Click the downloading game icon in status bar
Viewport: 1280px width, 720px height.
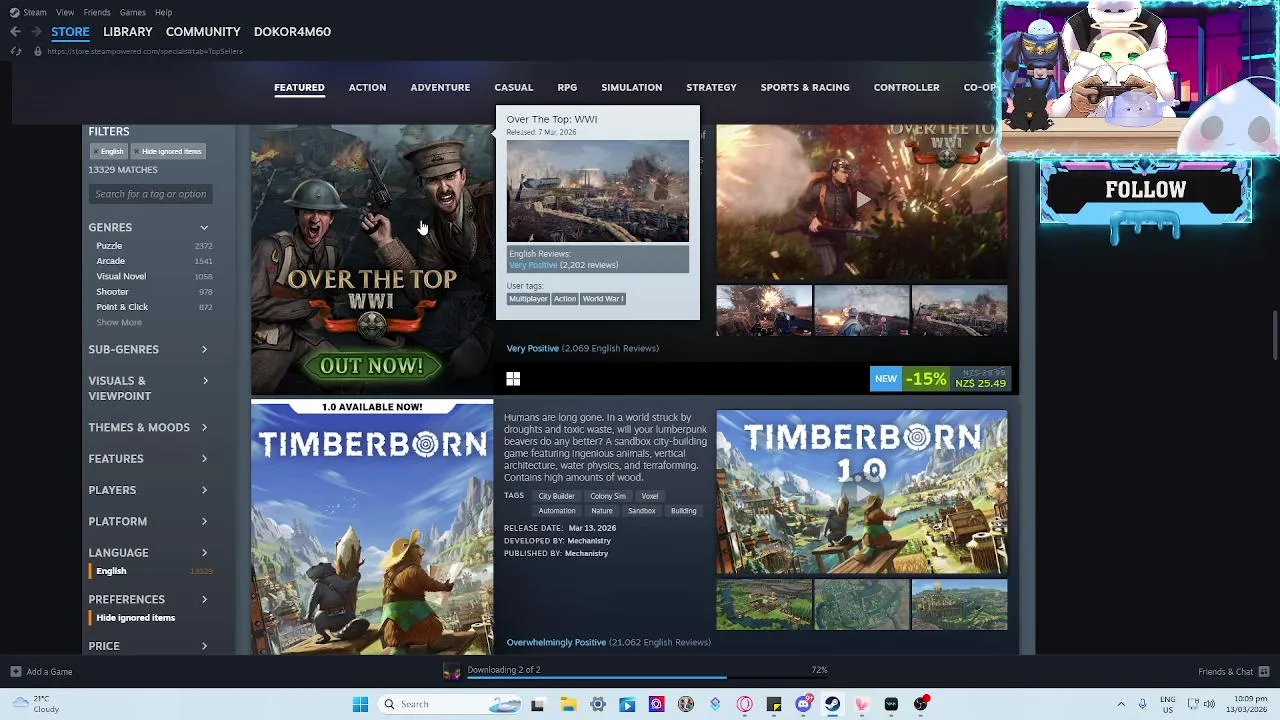452,672
